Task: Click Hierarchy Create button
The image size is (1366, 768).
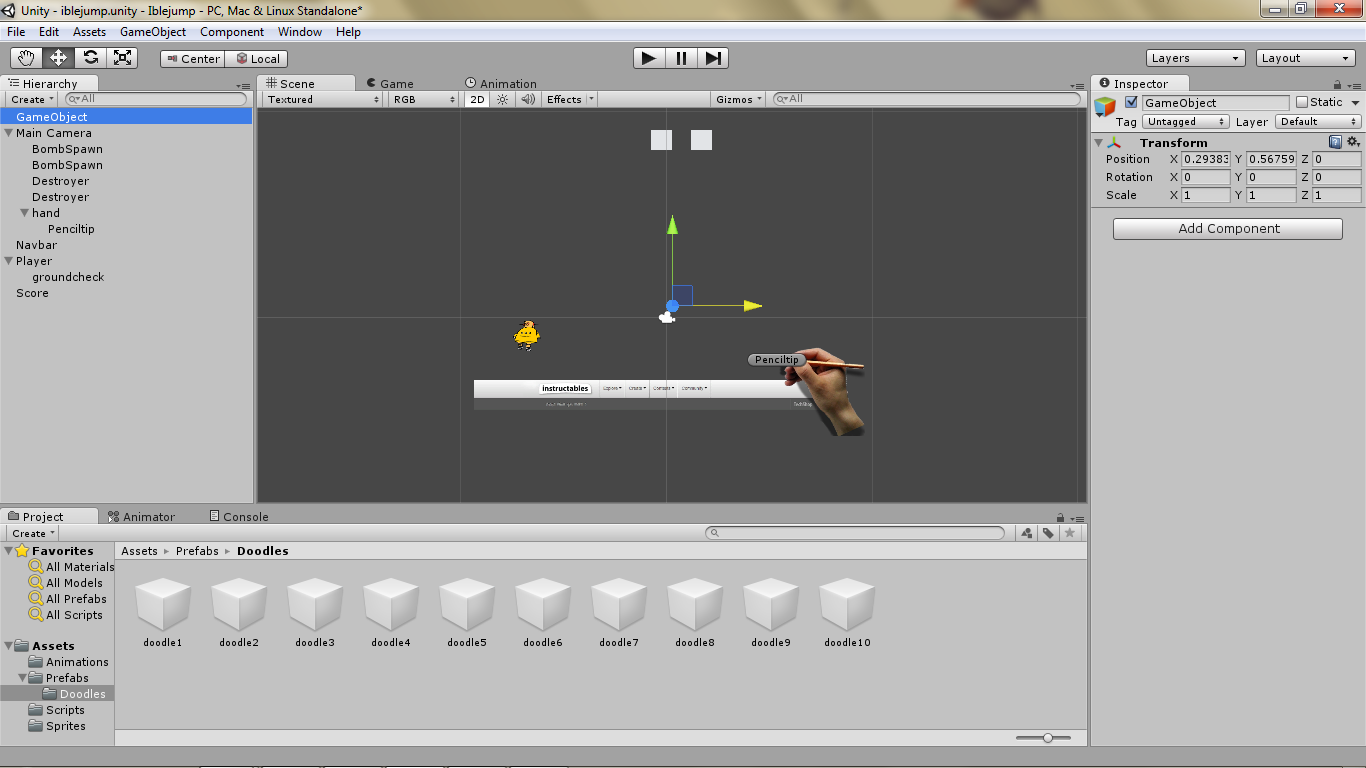Action: tap(32, 99)
